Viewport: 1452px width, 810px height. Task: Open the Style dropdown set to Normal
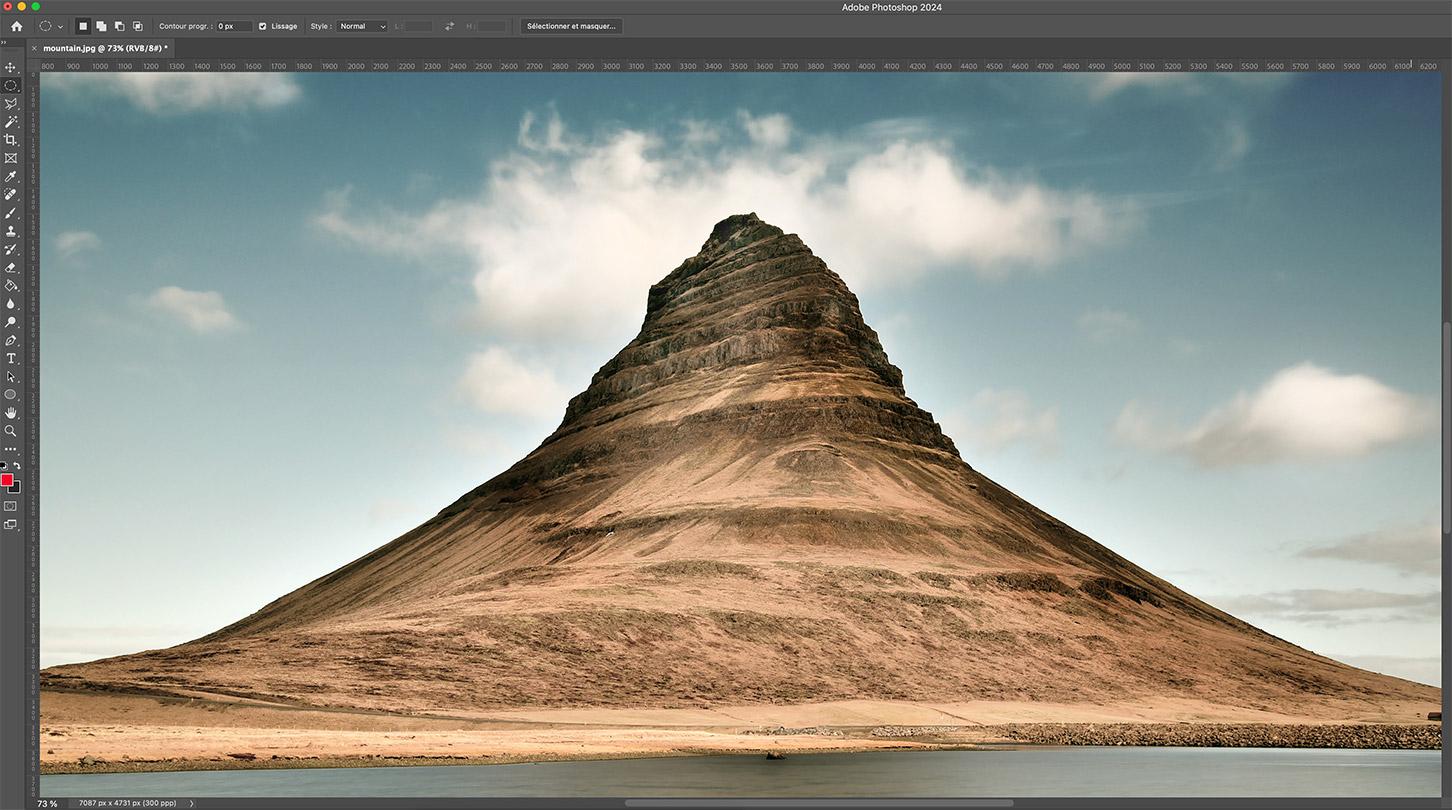(x=362, y=26)
